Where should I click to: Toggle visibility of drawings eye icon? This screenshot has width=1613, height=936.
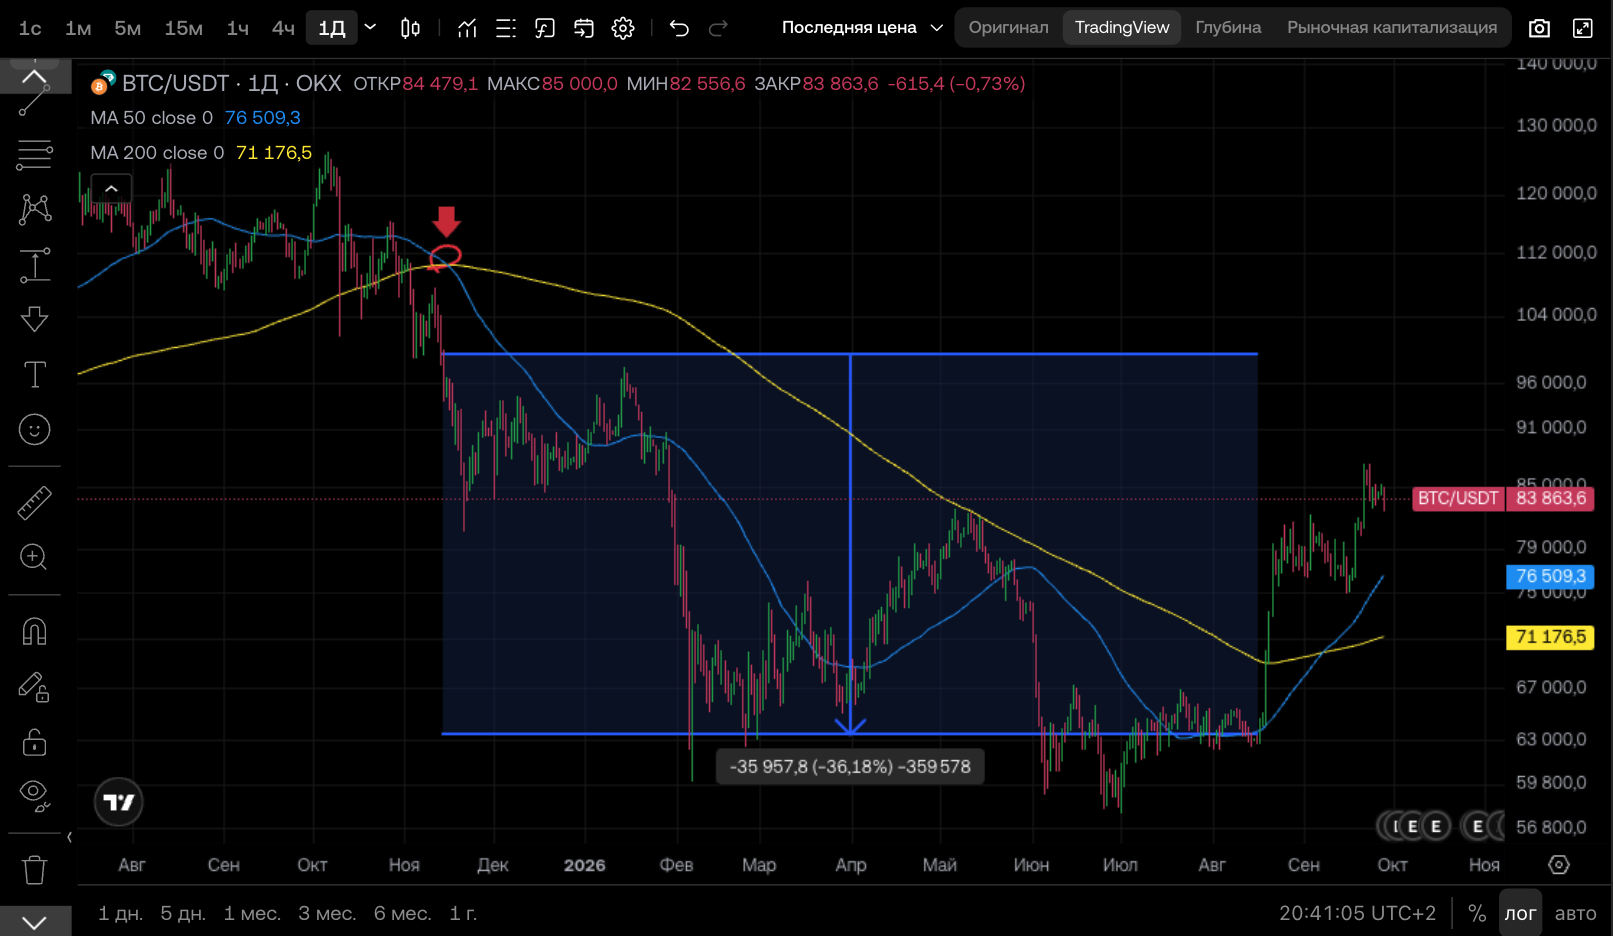[34, 796]
